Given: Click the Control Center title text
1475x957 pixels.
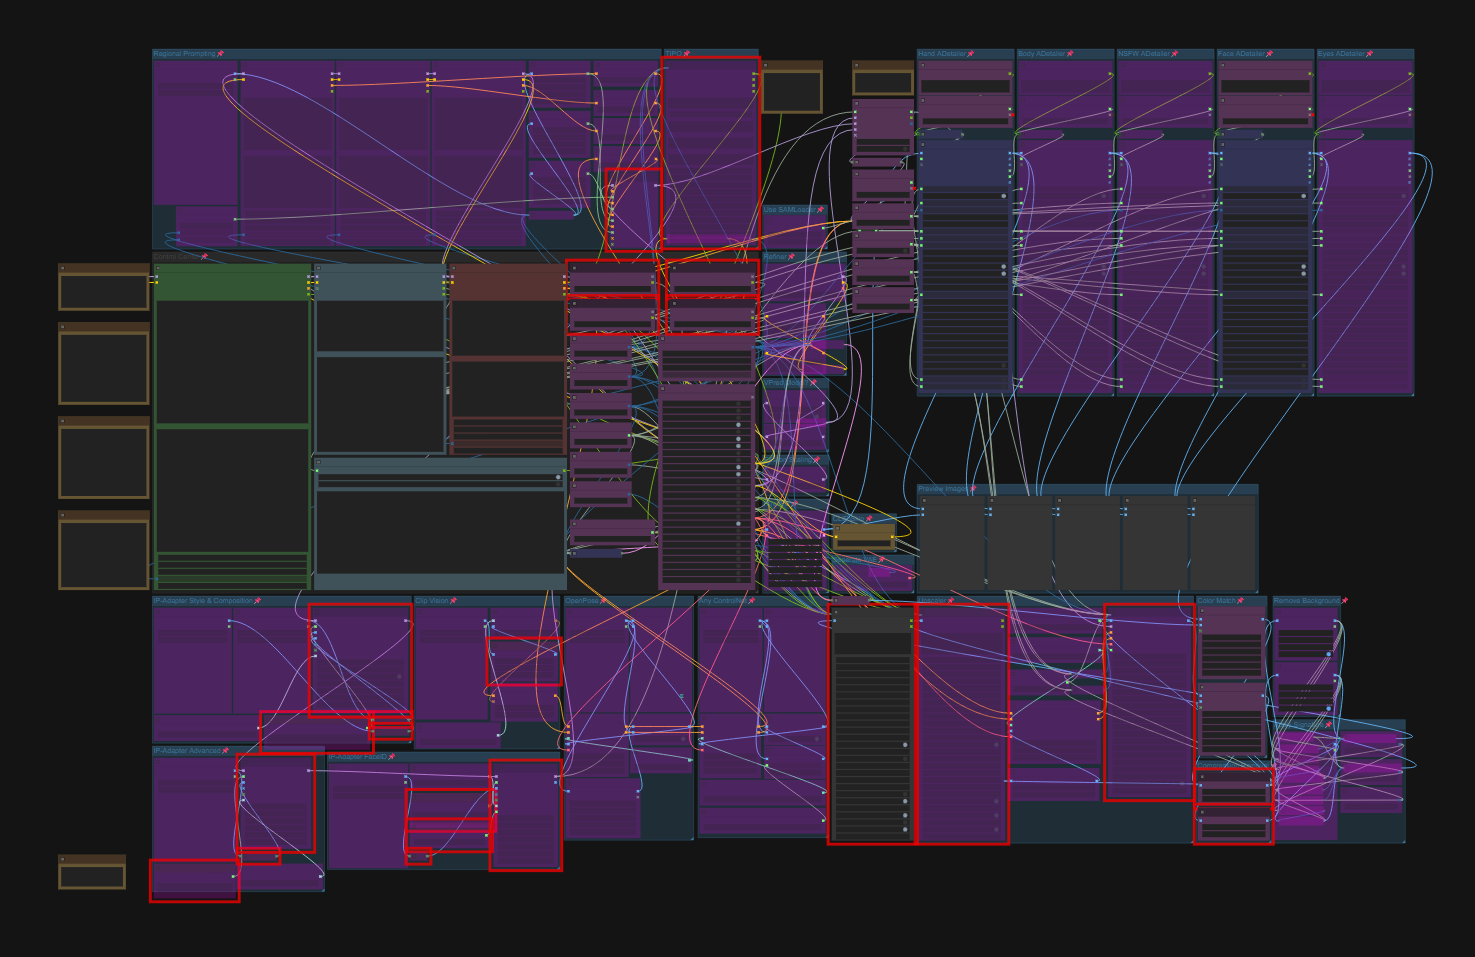Looking at the screenshot, I should (177, 257).
